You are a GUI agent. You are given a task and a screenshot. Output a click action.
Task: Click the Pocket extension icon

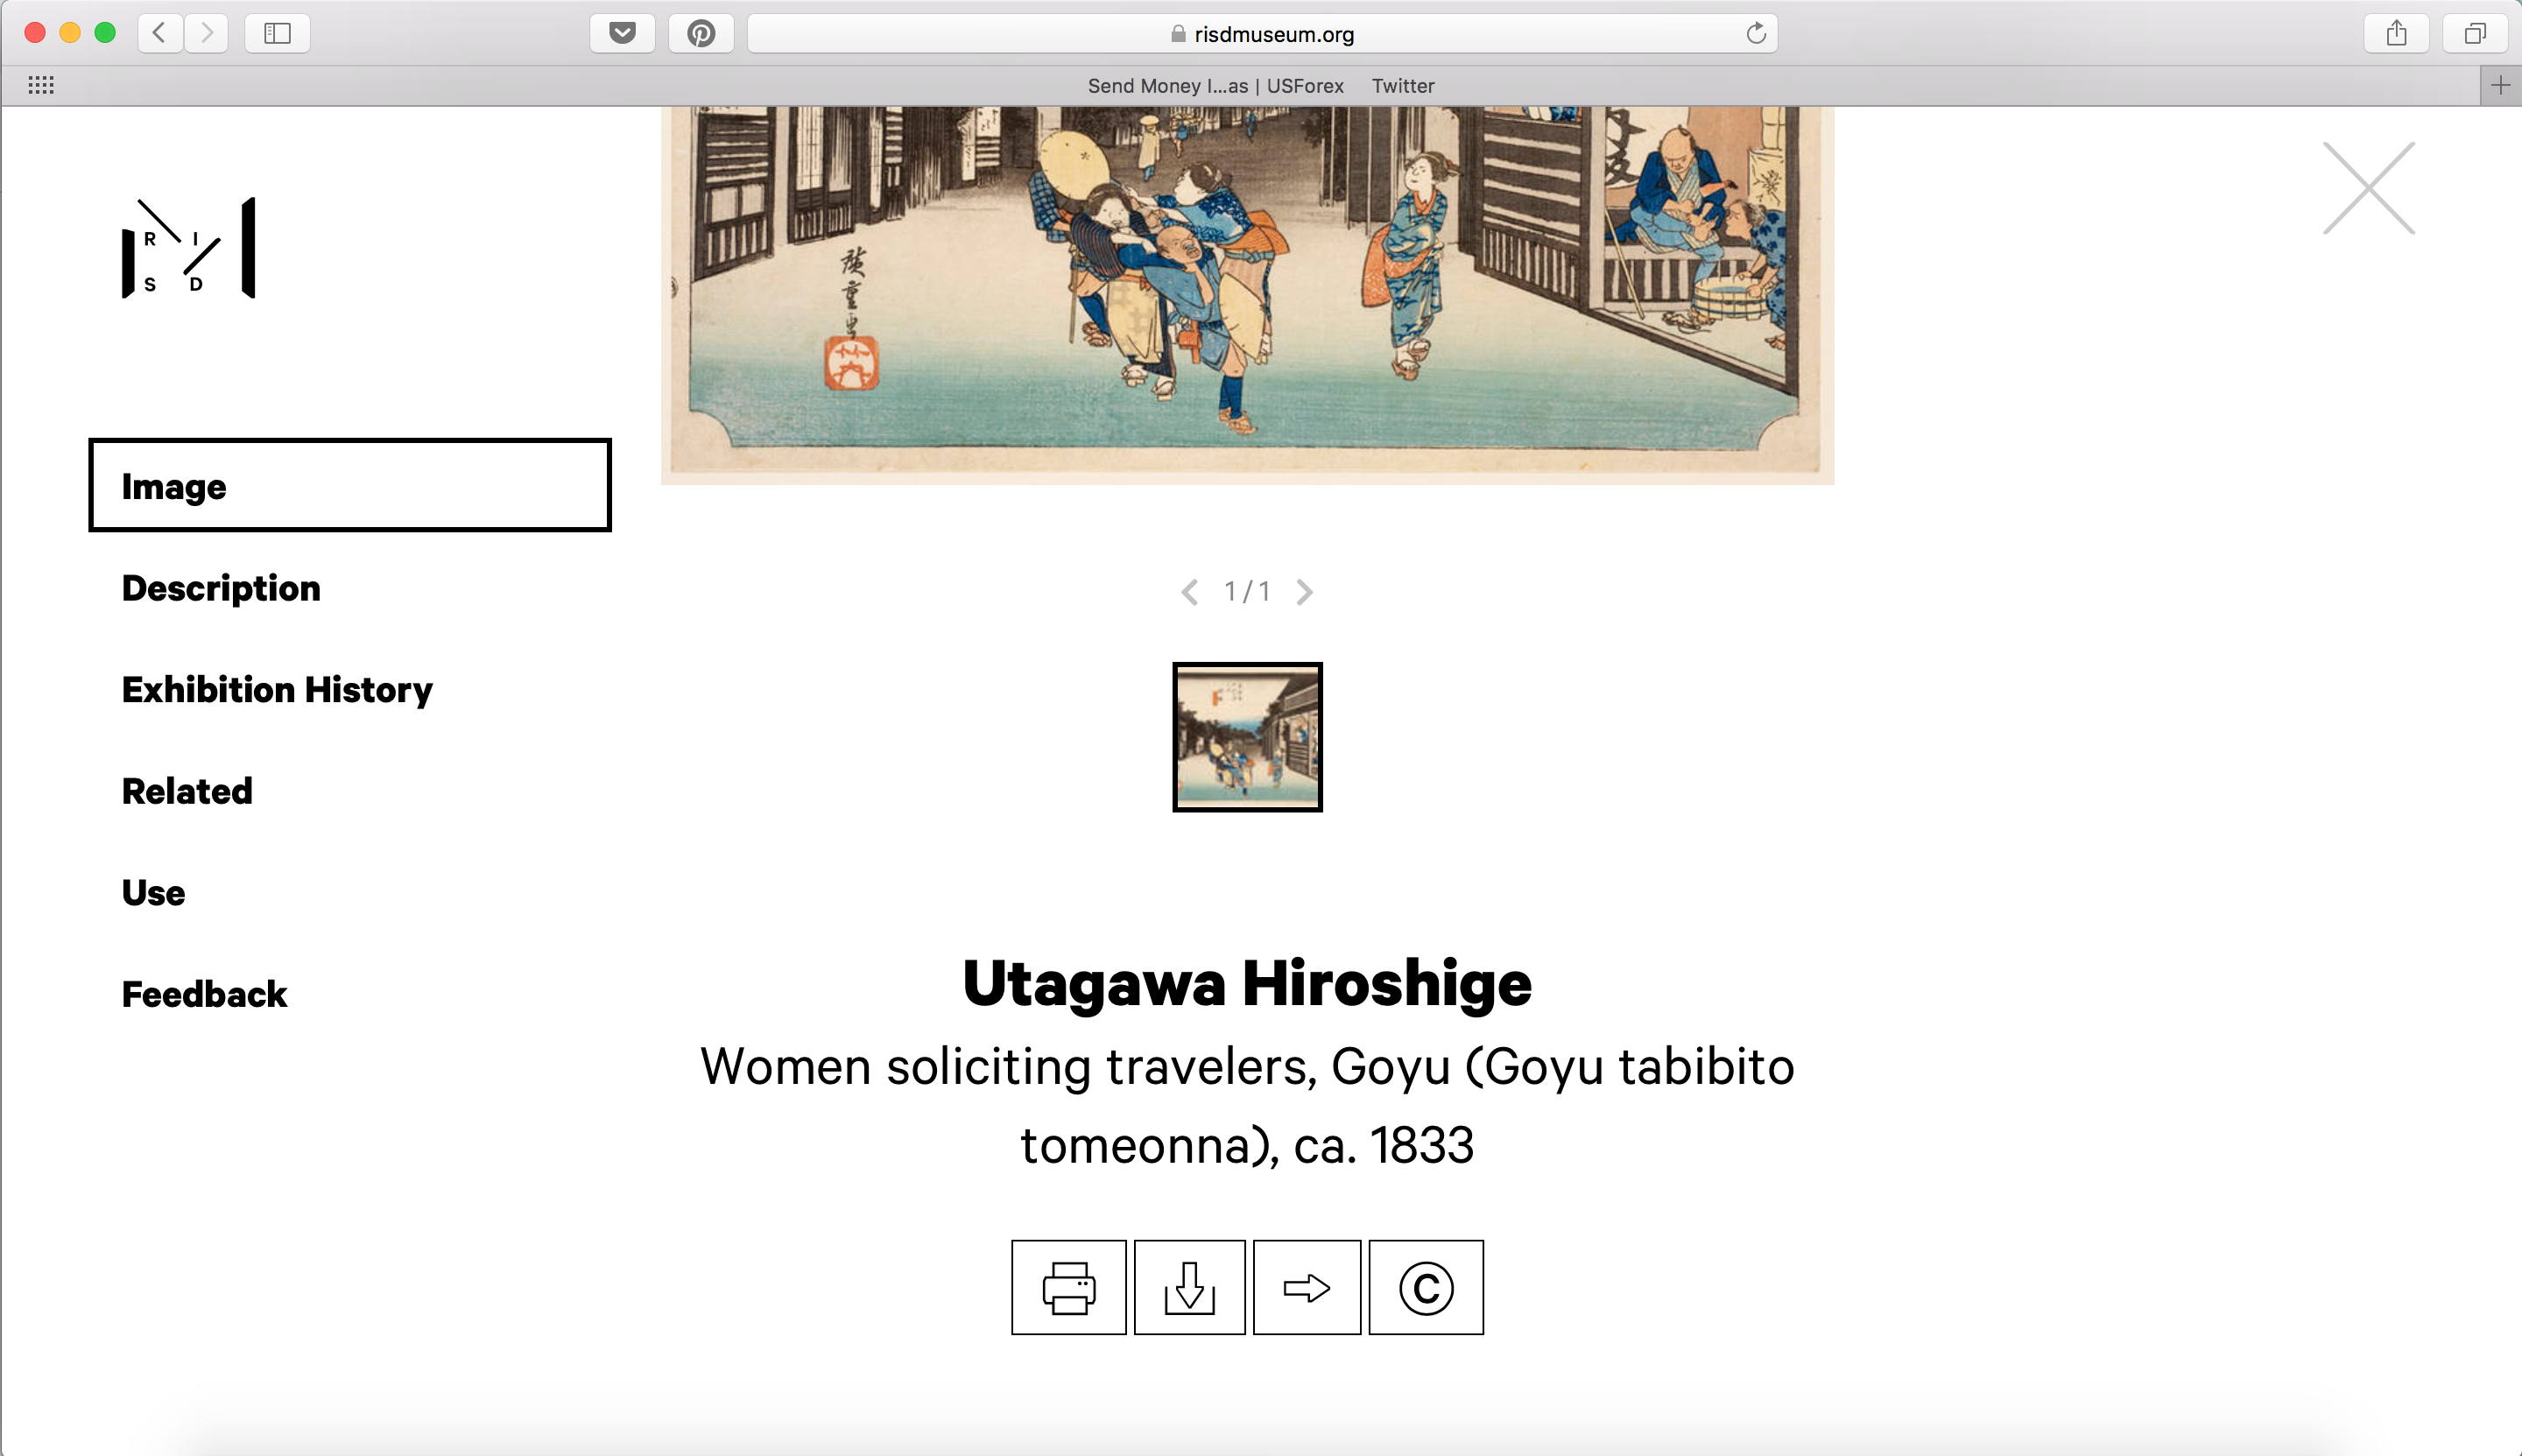click(622, 33)
